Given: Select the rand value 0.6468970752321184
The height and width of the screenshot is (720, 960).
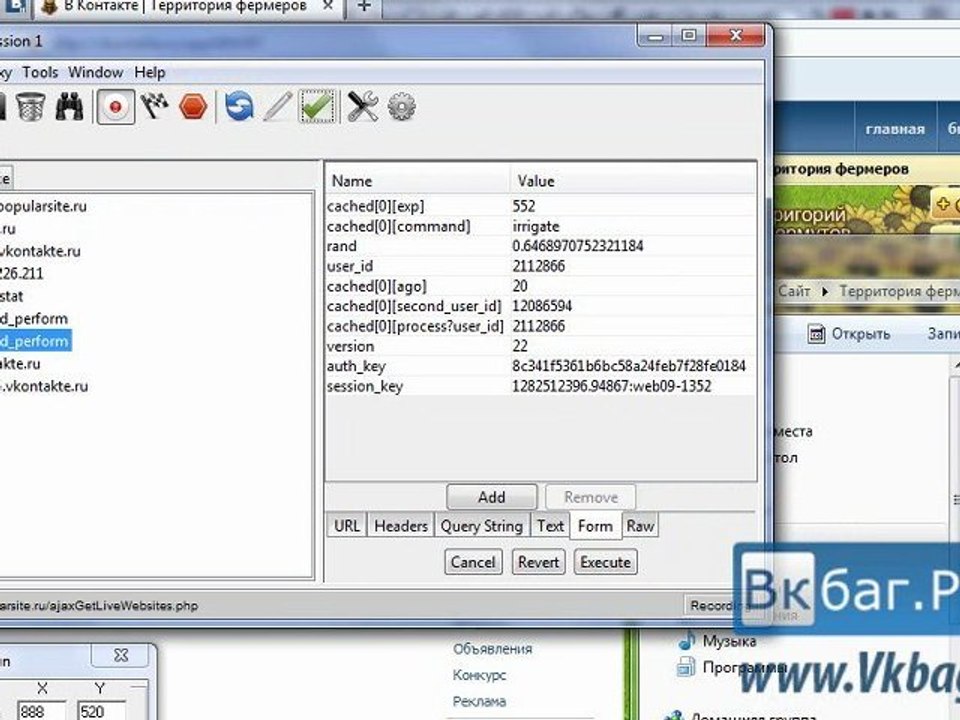Looking at the screenshot, I should click(x=577, y=246).
